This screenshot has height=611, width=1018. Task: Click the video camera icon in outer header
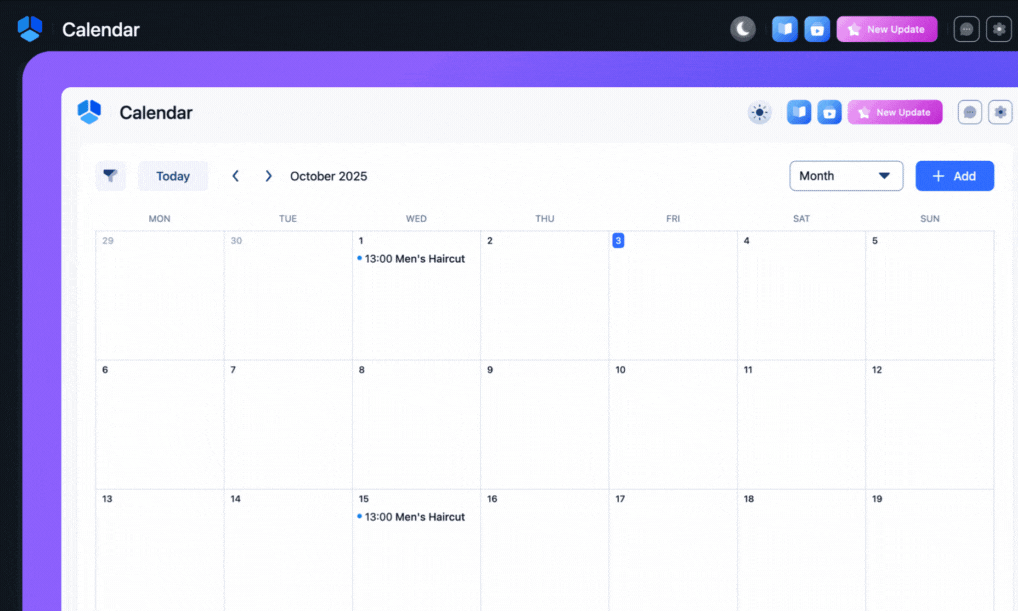(x=817, y=29)
